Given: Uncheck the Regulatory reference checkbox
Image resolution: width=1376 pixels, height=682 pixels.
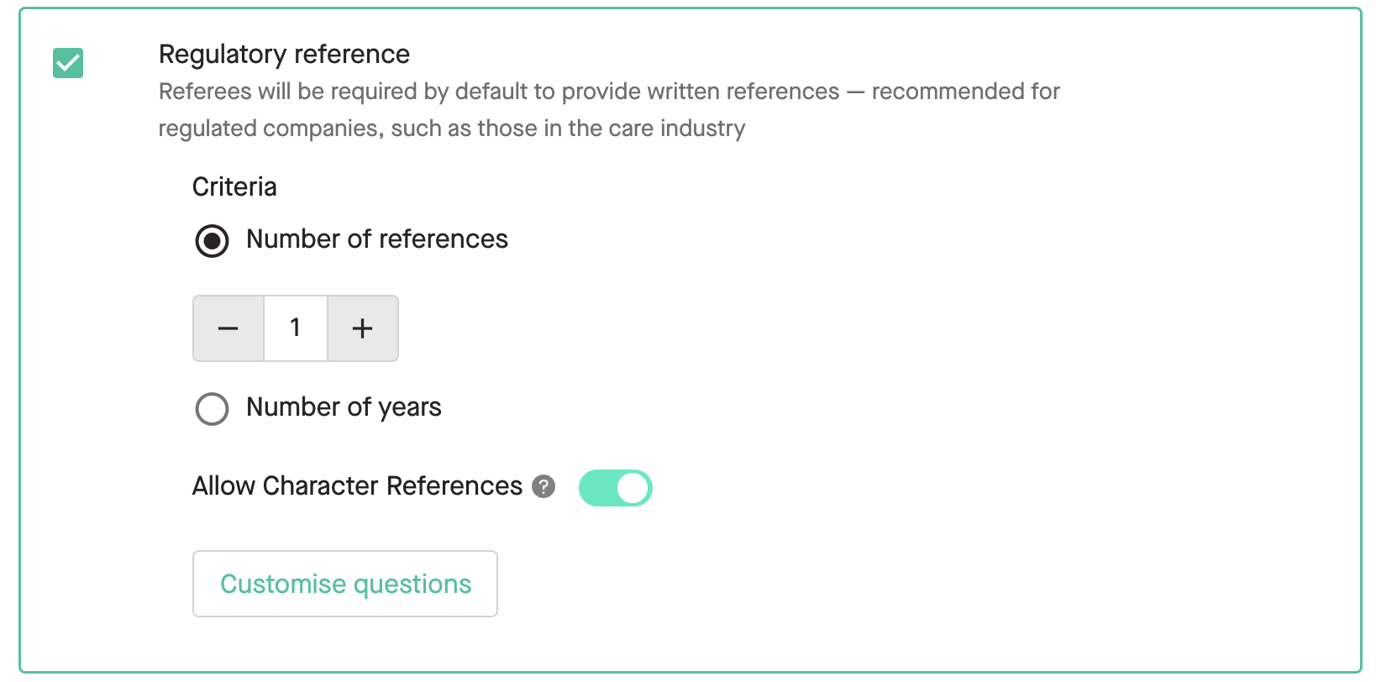Looking at the screenshot, I should click(67, 63).
